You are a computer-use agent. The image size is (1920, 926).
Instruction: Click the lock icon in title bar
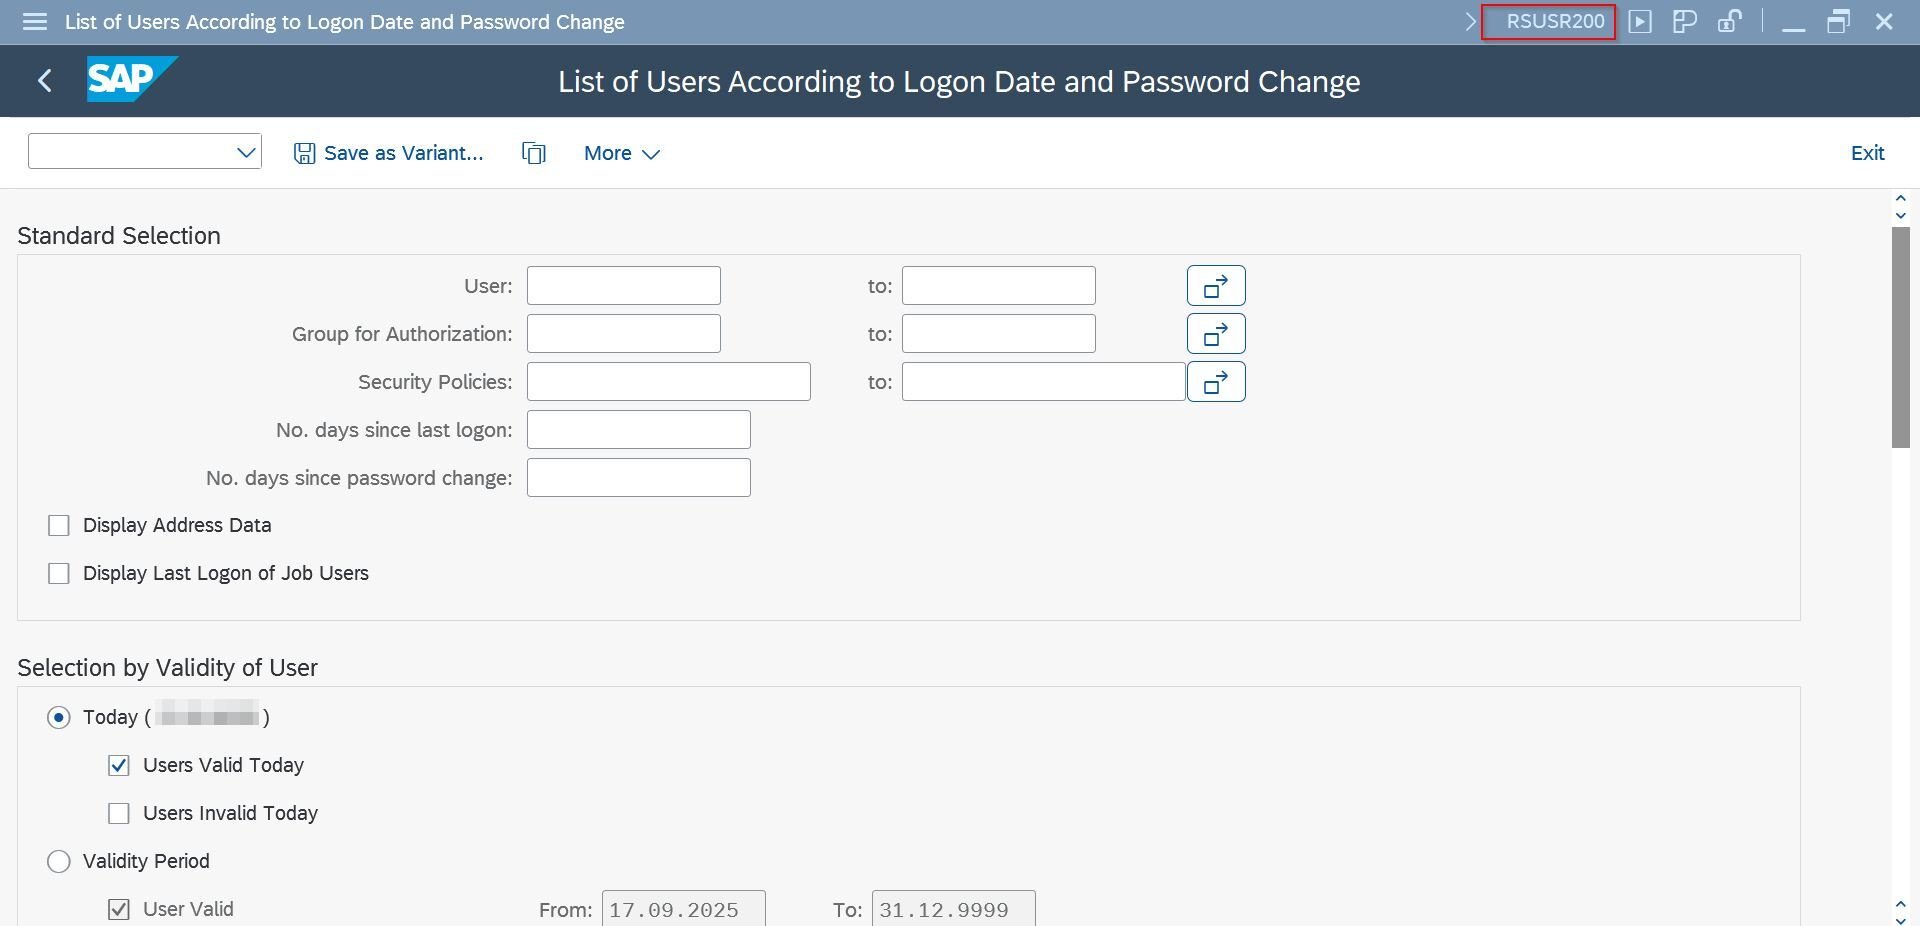1729,22
